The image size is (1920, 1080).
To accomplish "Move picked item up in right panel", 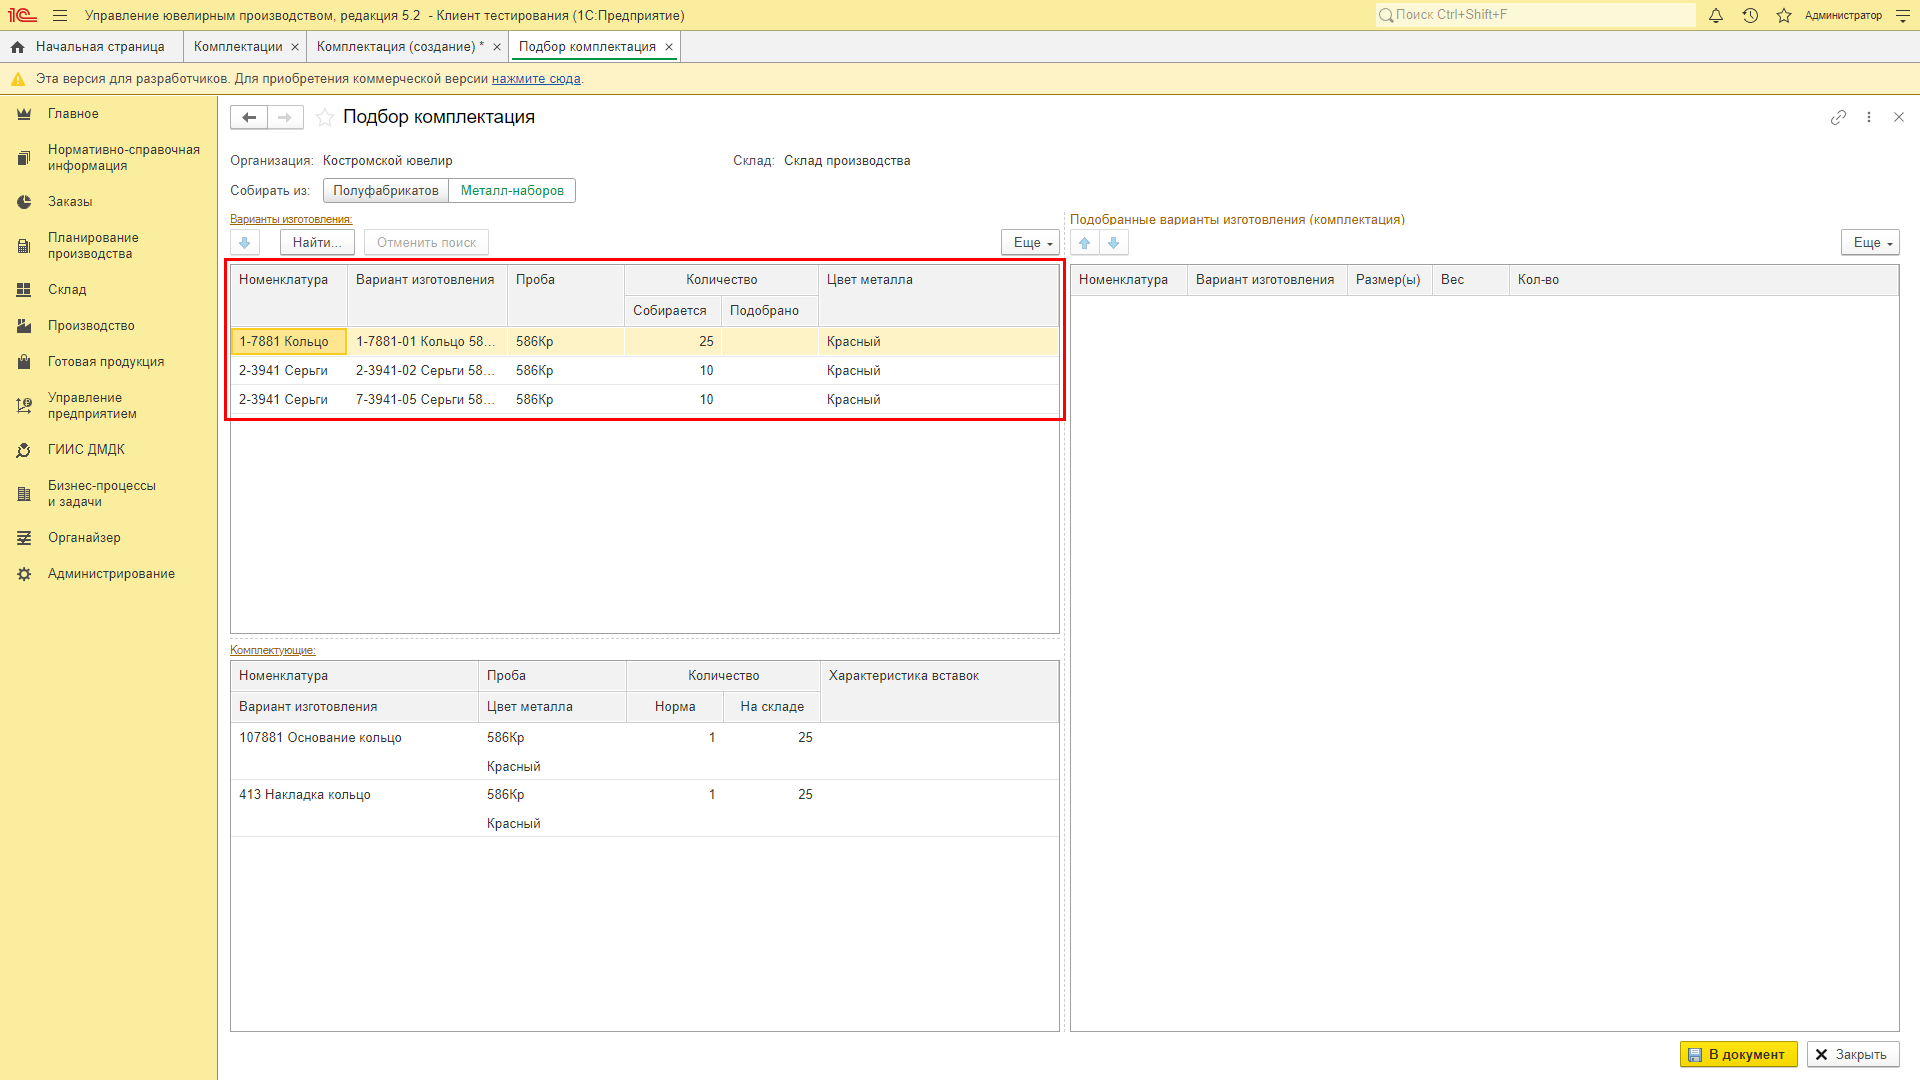I will click(1085, 242).
